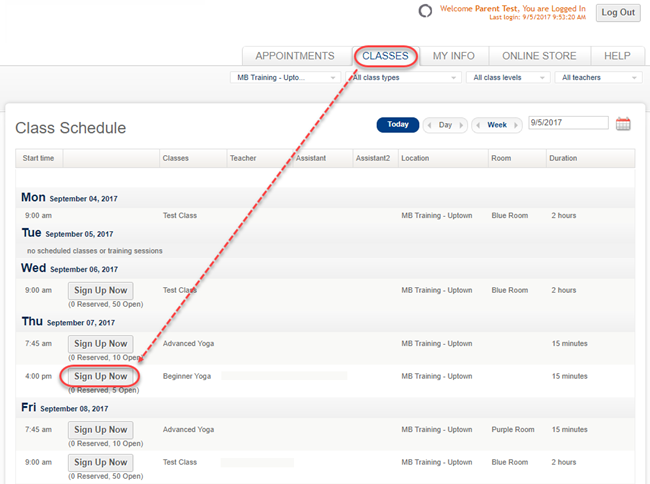Go to next week using Week right arrow
Viewport: 650px width, 484px height.
(517, 125)
